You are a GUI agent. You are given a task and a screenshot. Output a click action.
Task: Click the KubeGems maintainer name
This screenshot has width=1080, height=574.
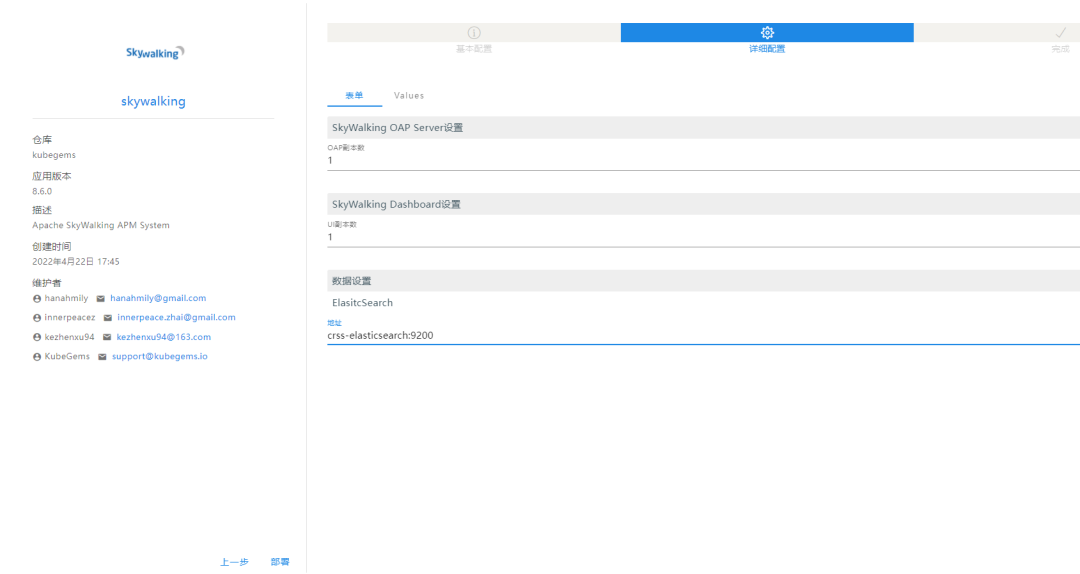(67, 356)
